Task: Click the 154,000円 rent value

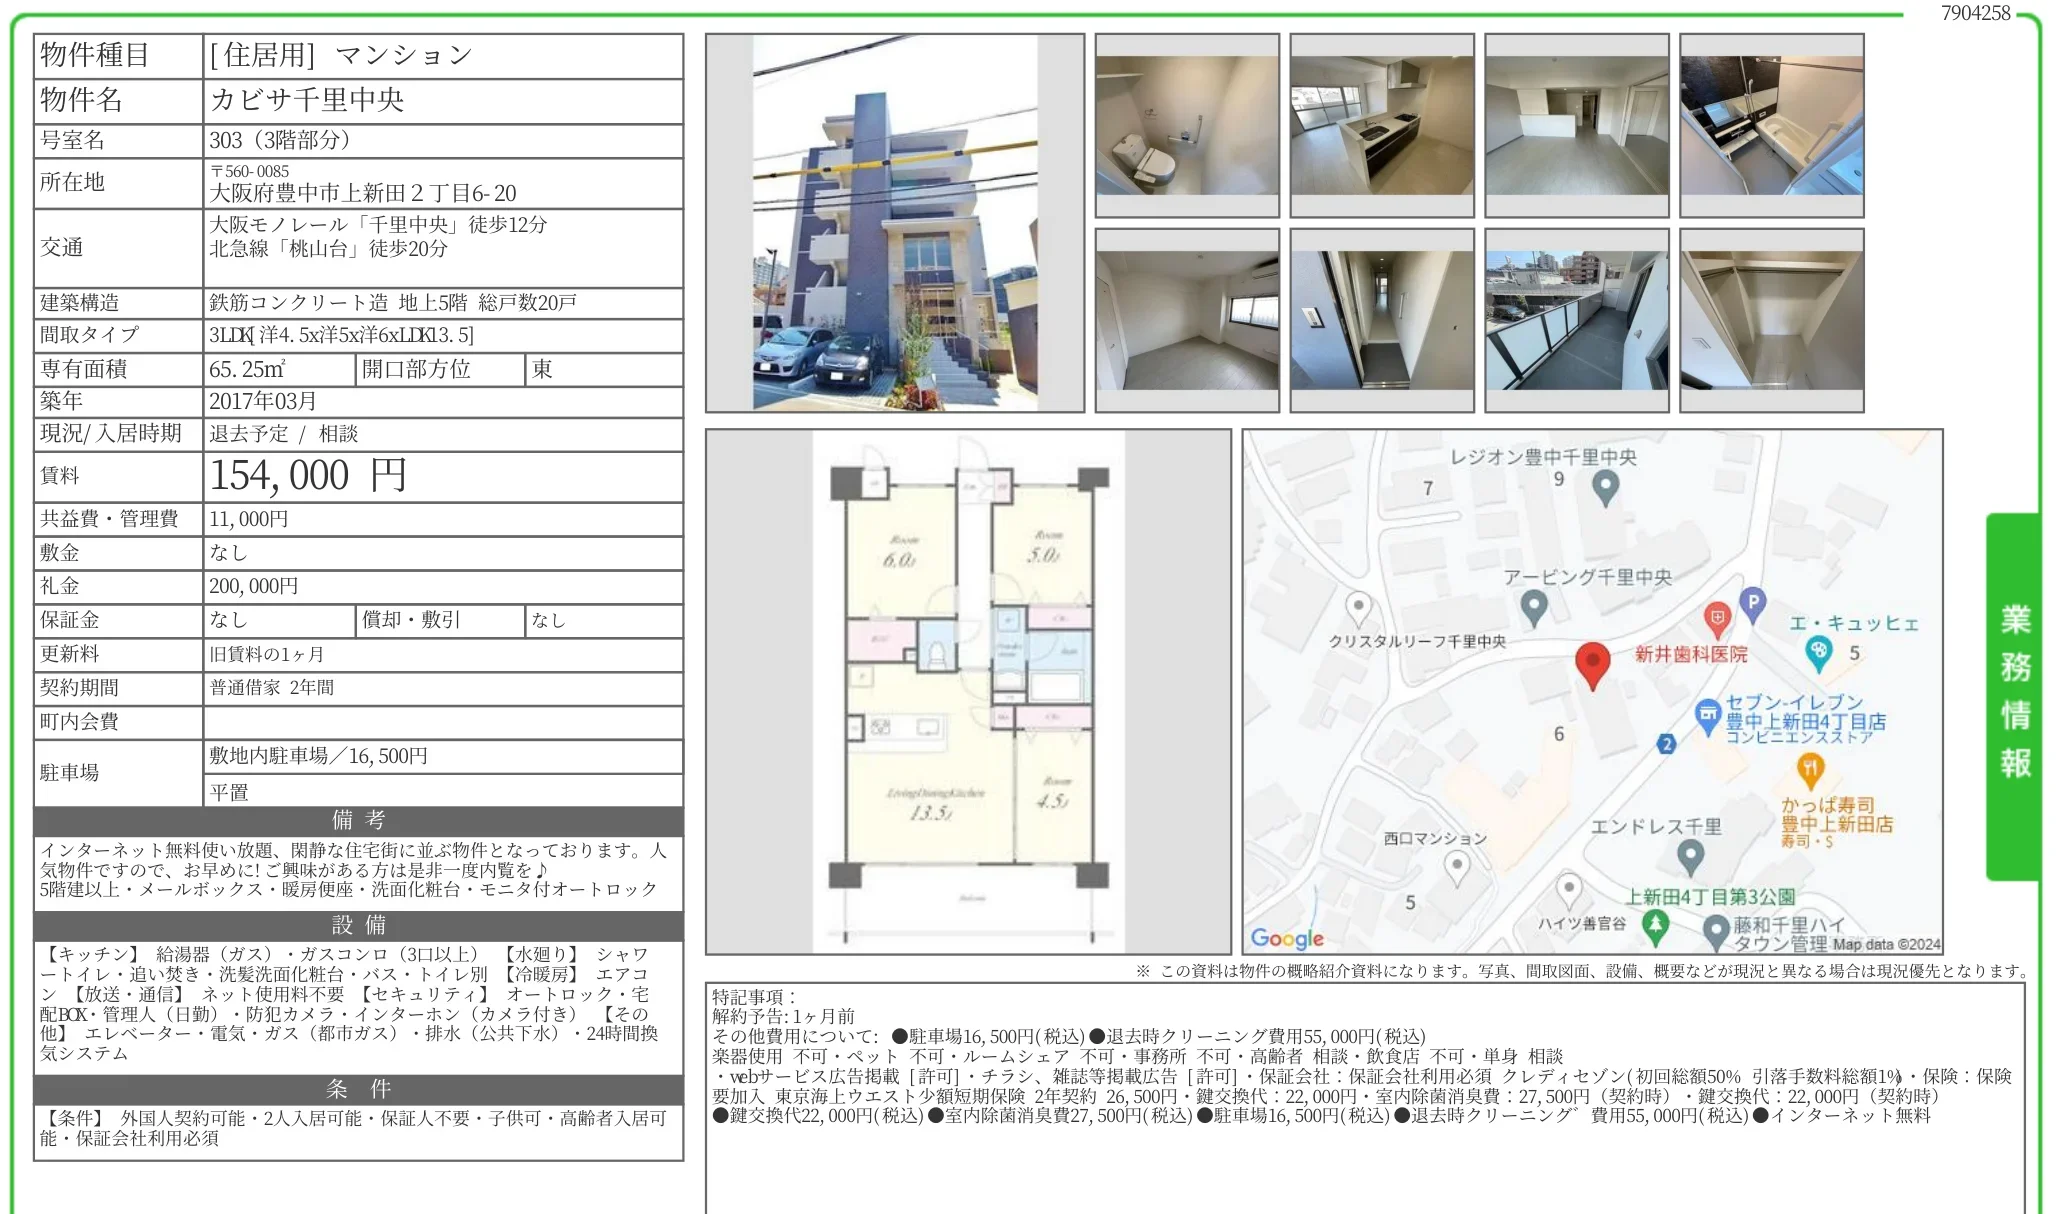Action: point(308,476)
